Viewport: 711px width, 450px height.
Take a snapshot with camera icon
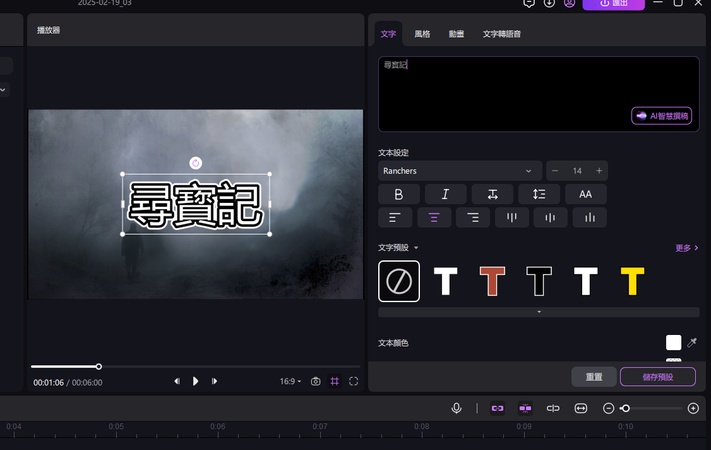click(x=316, y=382)
